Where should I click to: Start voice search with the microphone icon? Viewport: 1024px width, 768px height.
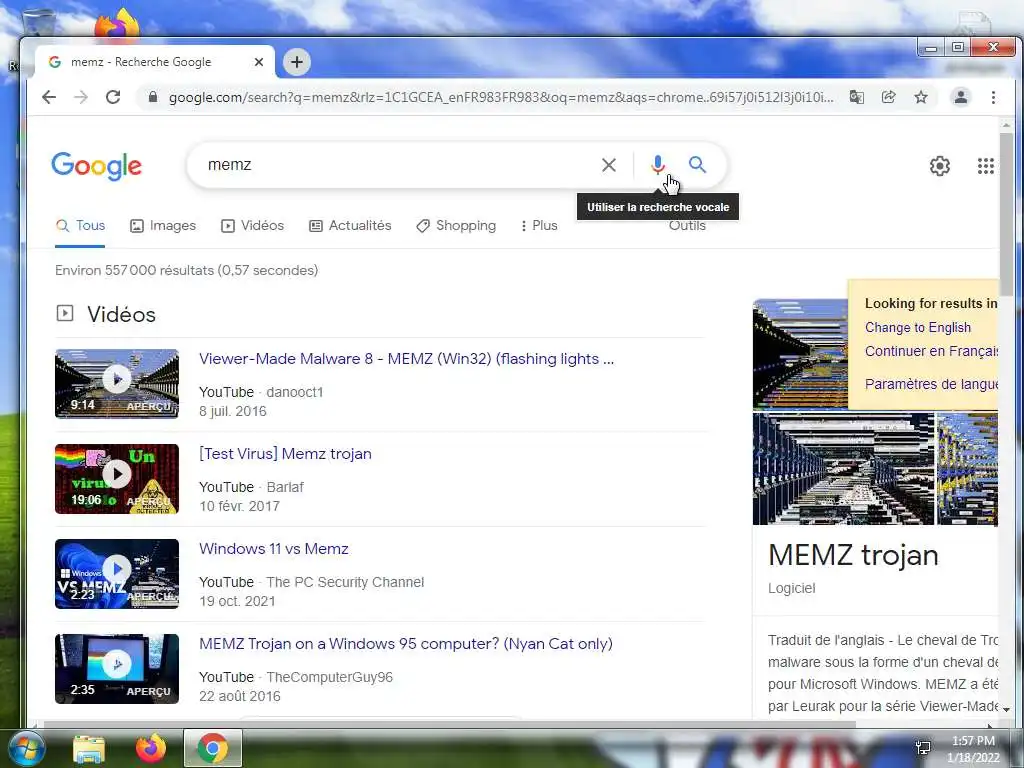658,165
